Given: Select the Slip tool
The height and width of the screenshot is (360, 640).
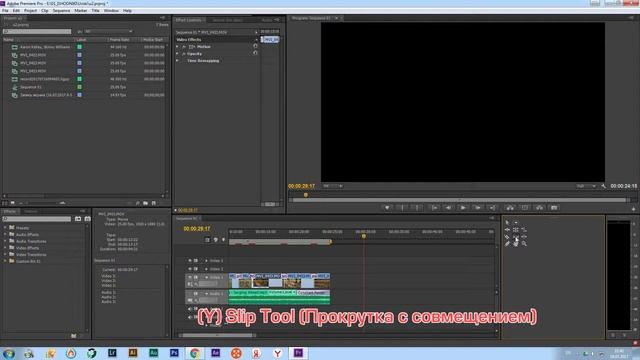Looking at the screenshot, I should coord(516,237).
